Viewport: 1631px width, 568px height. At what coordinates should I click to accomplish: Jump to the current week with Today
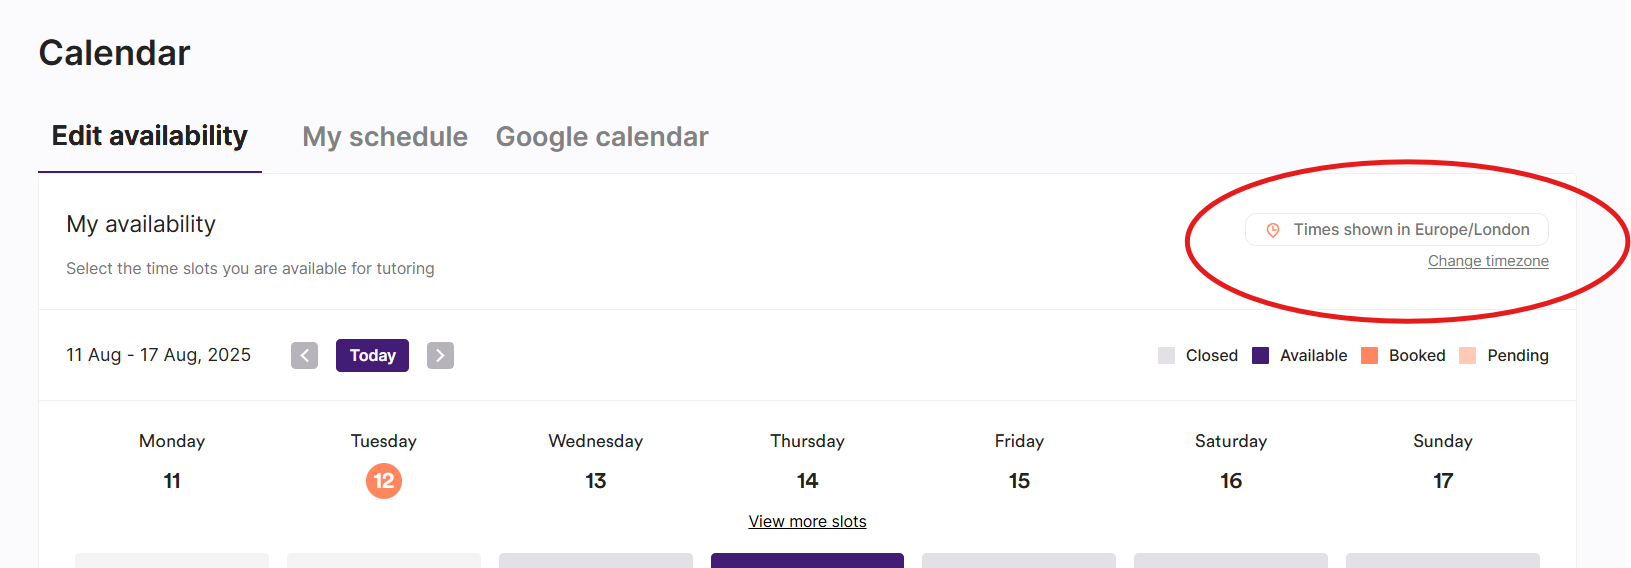pos(372,355)
